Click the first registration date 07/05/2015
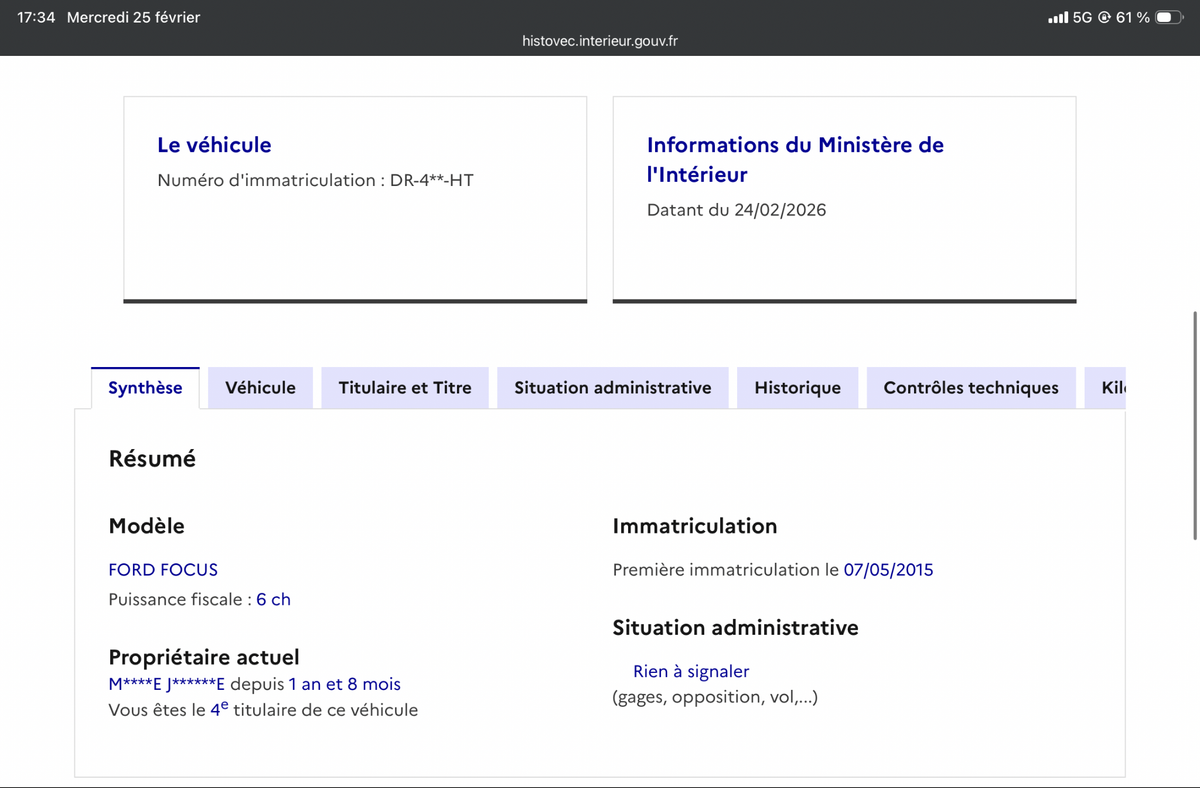The height and width of the screenshot is (788, 1200). pos(888,570)
